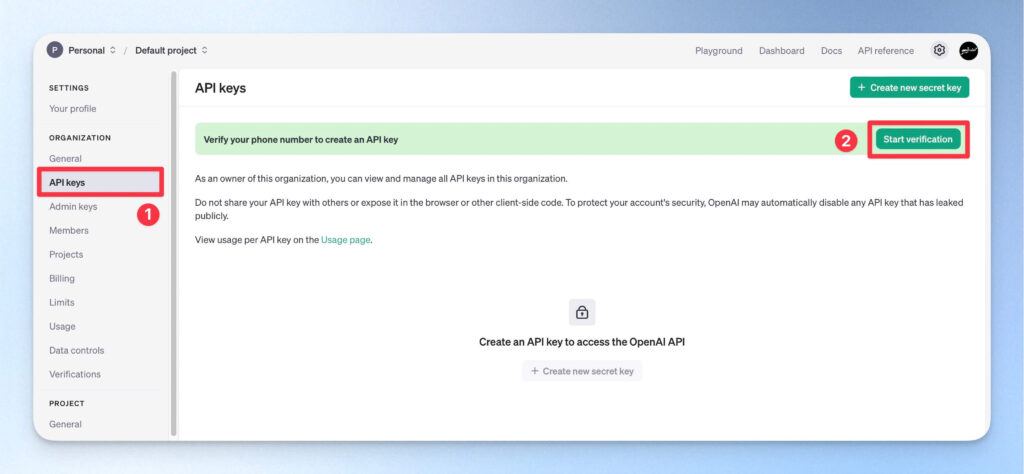This screenshot has width=1024, height=474.
Task: Expand the Default project switcher
Action: (172, 50)
